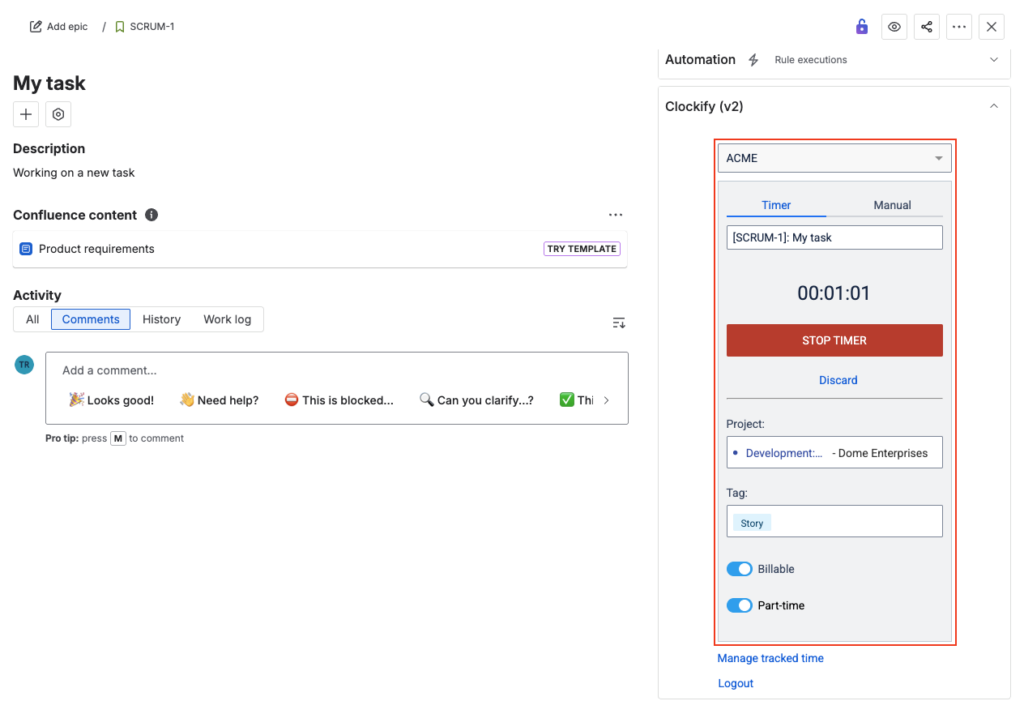
Task: Disable the Billable toggle
Action: pyautogui.click(x=739, y=569)
